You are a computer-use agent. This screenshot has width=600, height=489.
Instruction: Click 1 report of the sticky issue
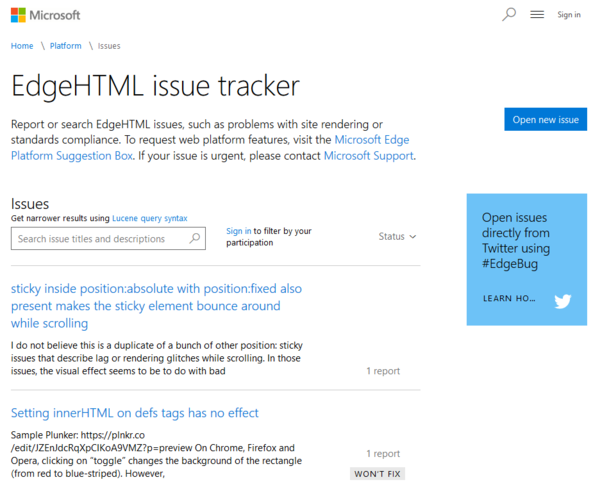click(383, 371)
